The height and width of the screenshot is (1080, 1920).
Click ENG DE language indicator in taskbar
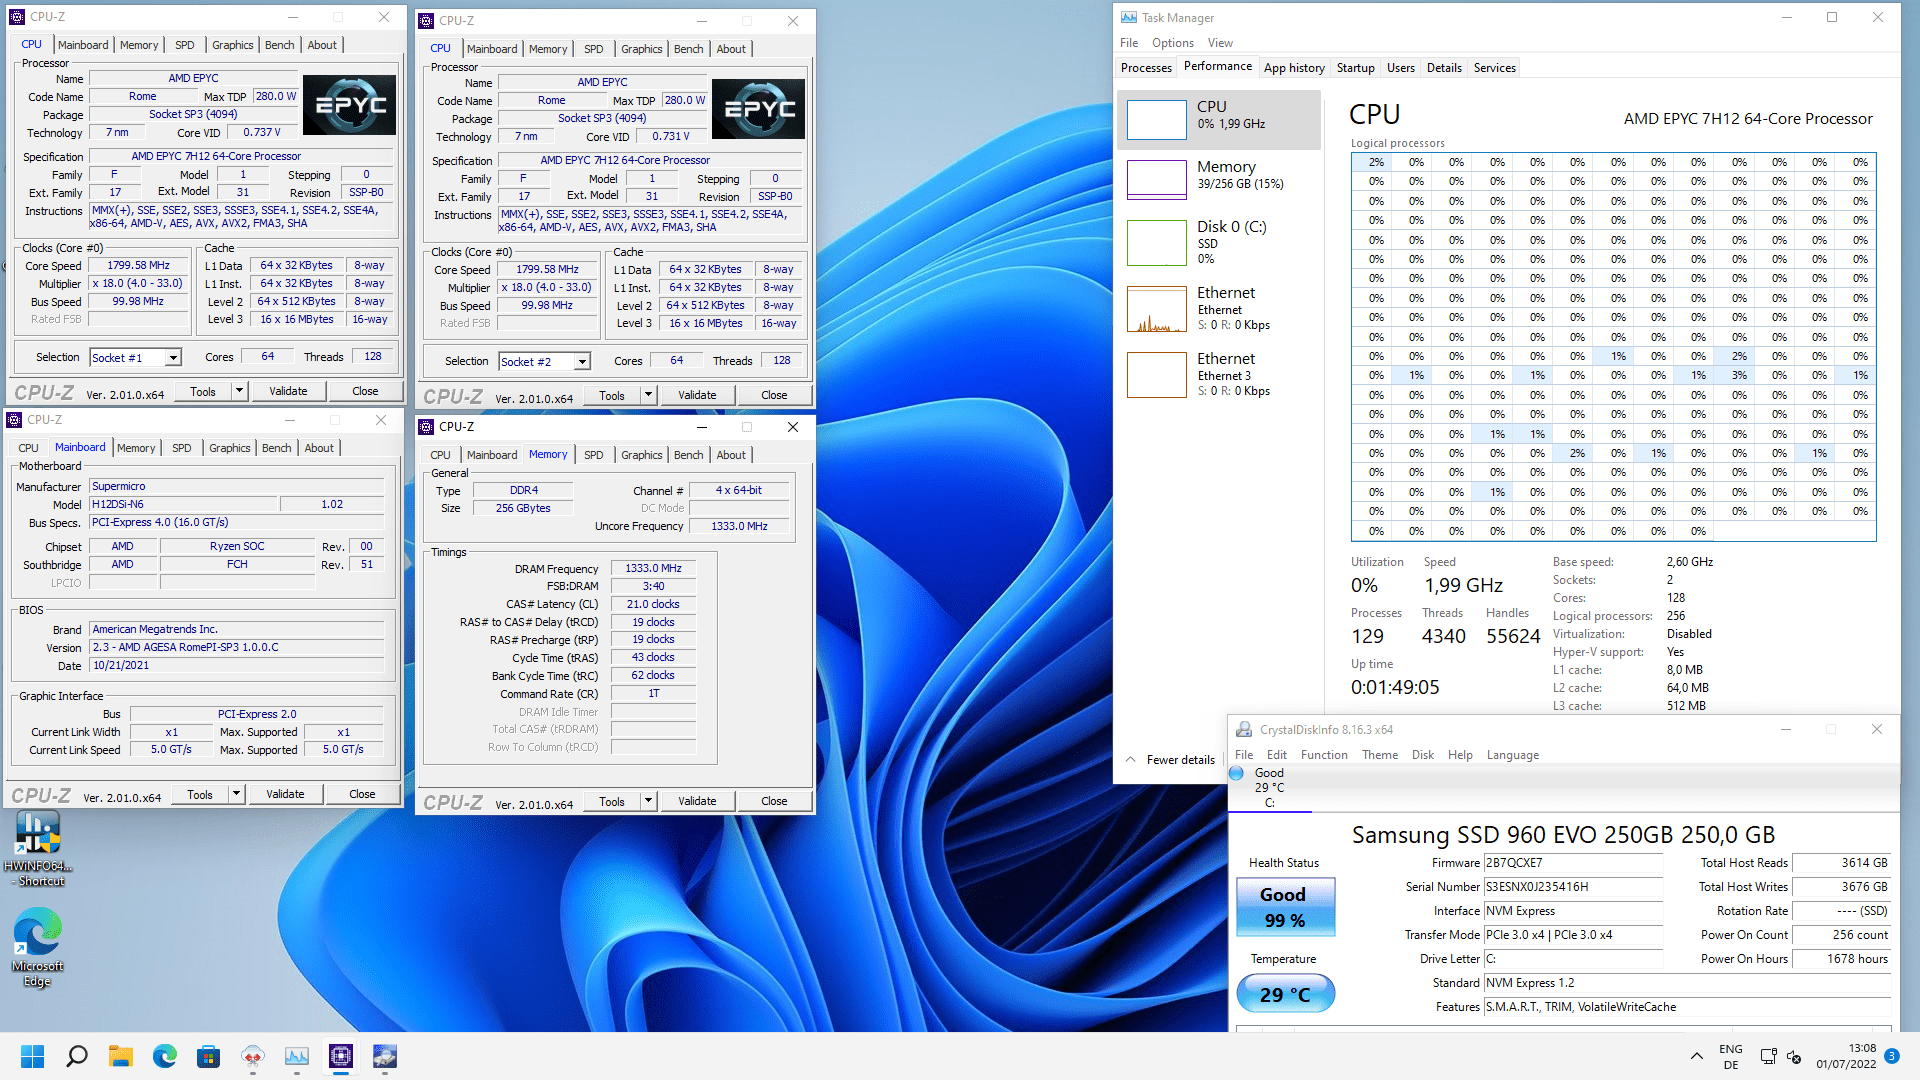pyautogui.click(x=1730, y=1056)
